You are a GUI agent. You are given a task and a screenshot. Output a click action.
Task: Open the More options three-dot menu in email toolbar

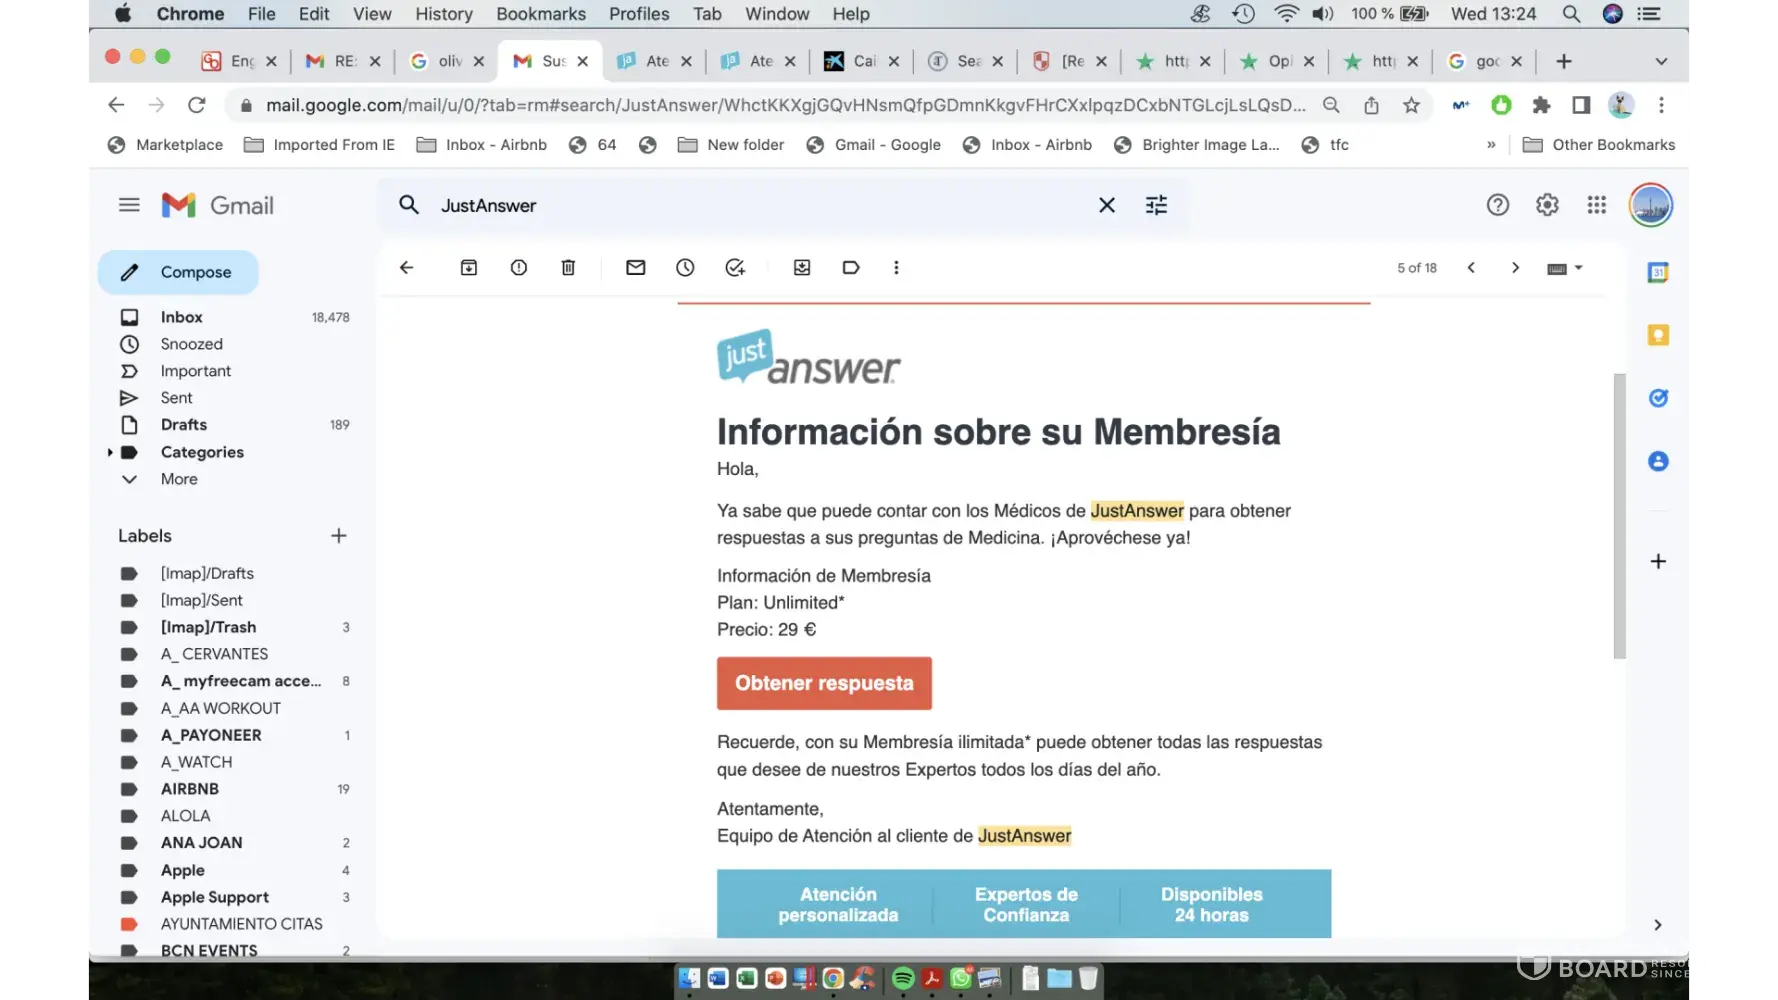pyautogui.click(x=896, y=268)
